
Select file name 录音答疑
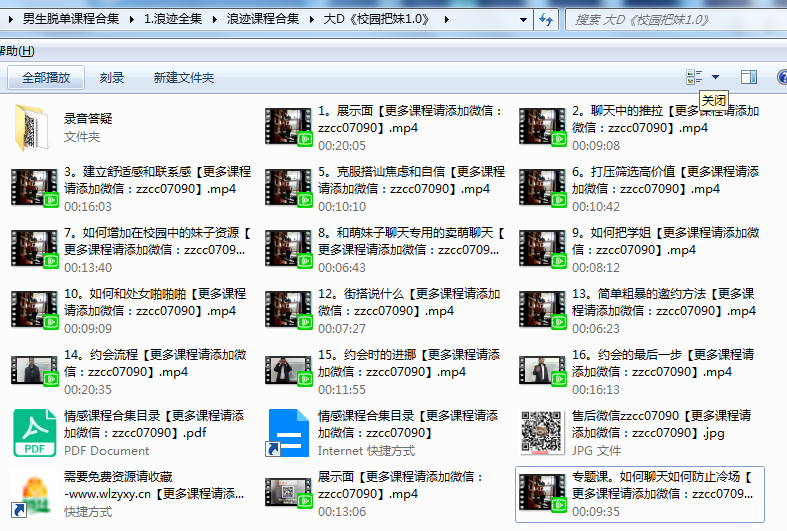pos(88,118)
